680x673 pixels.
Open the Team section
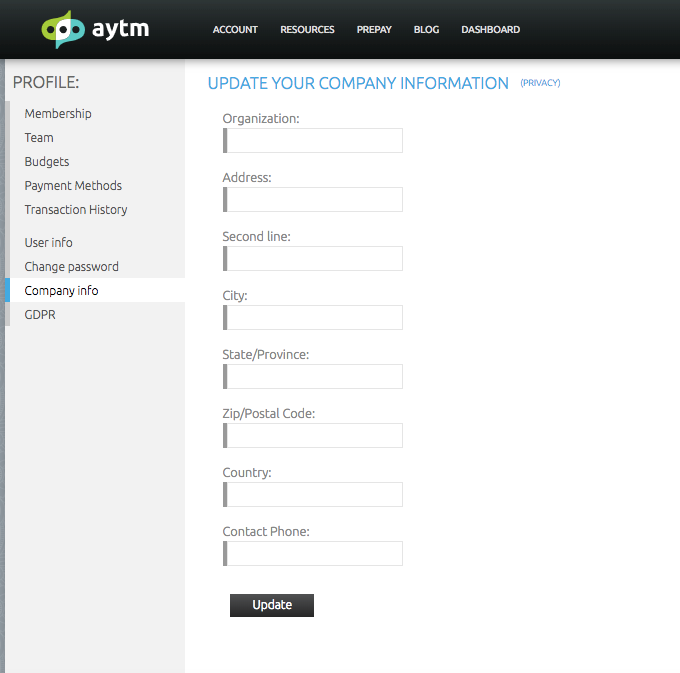(x=39, y=138)
